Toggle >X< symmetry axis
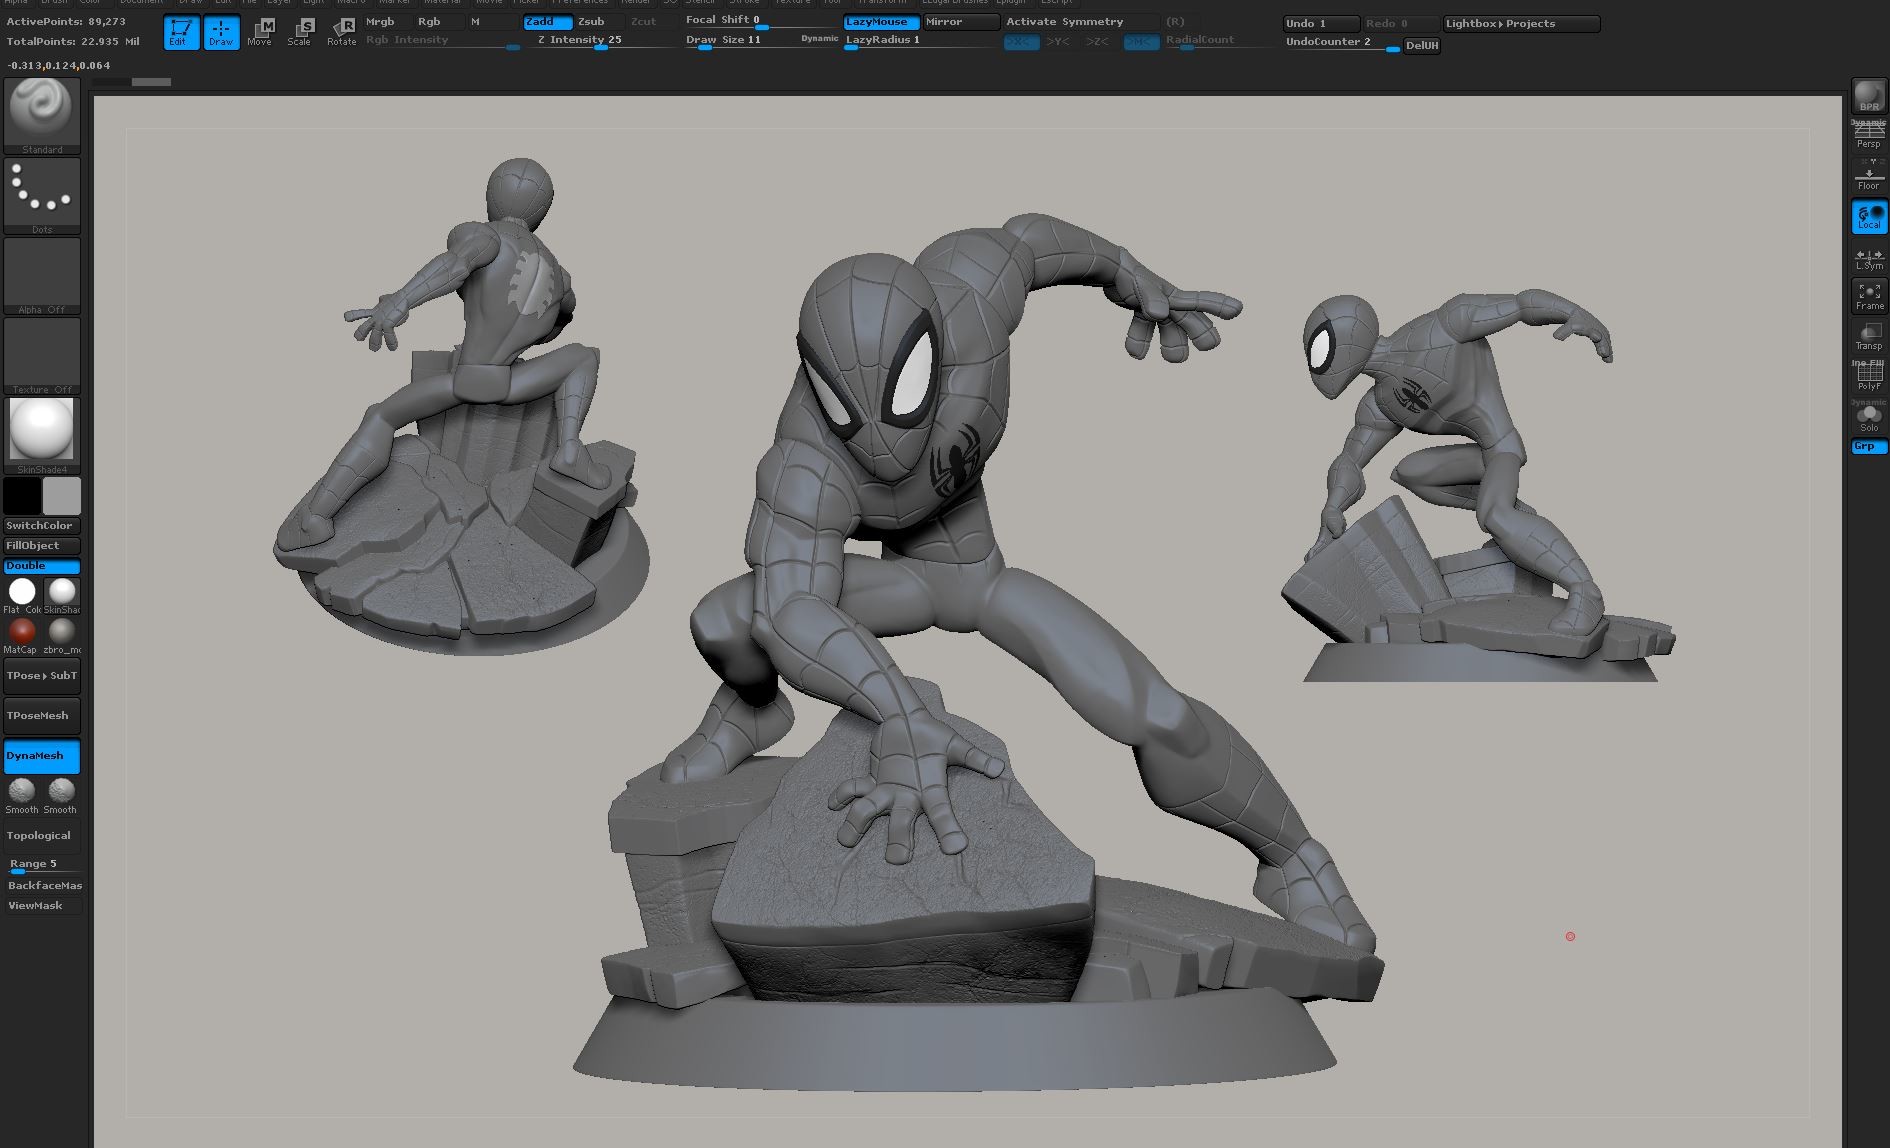The width and height of the screenshot is (1890, 1148). (1021, 42)
